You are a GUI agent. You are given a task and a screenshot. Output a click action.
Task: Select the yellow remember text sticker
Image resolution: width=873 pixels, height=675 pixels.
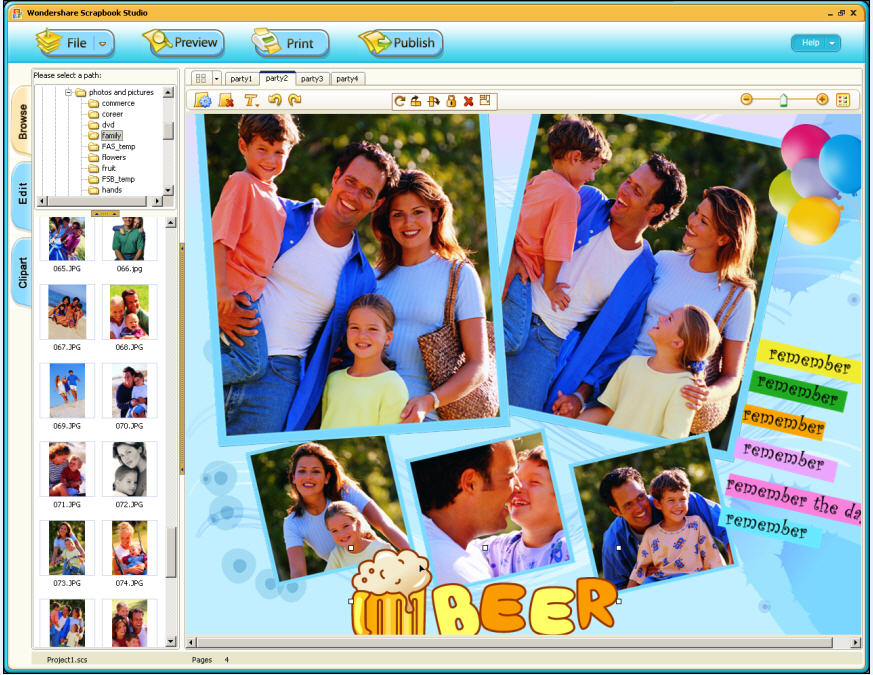(809, 361)
